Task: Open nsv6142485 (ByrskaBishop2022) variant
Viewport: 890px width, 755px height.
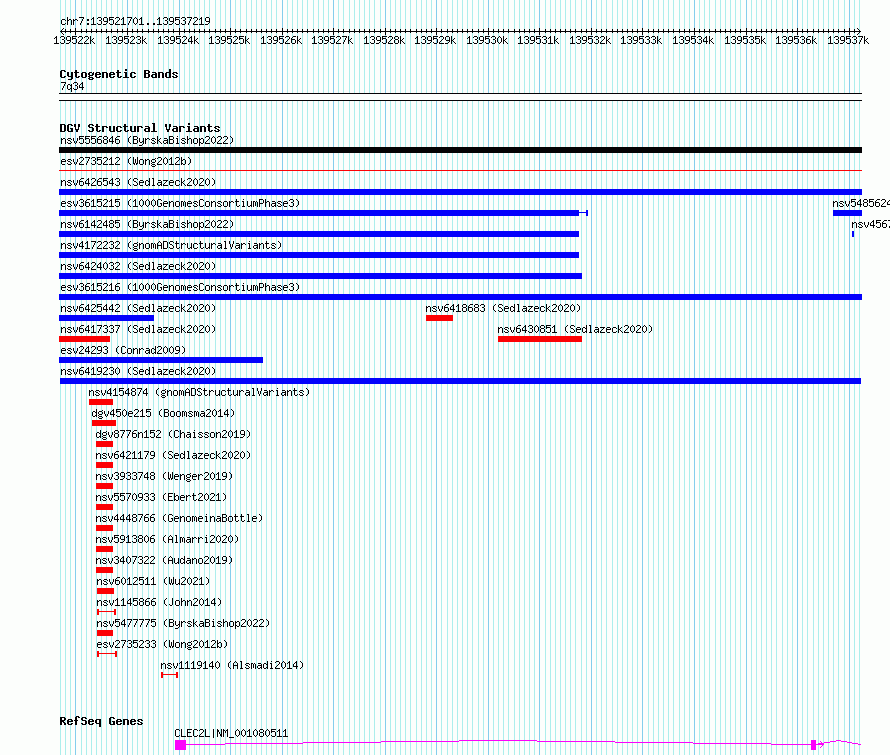Action: coord(147,224)
